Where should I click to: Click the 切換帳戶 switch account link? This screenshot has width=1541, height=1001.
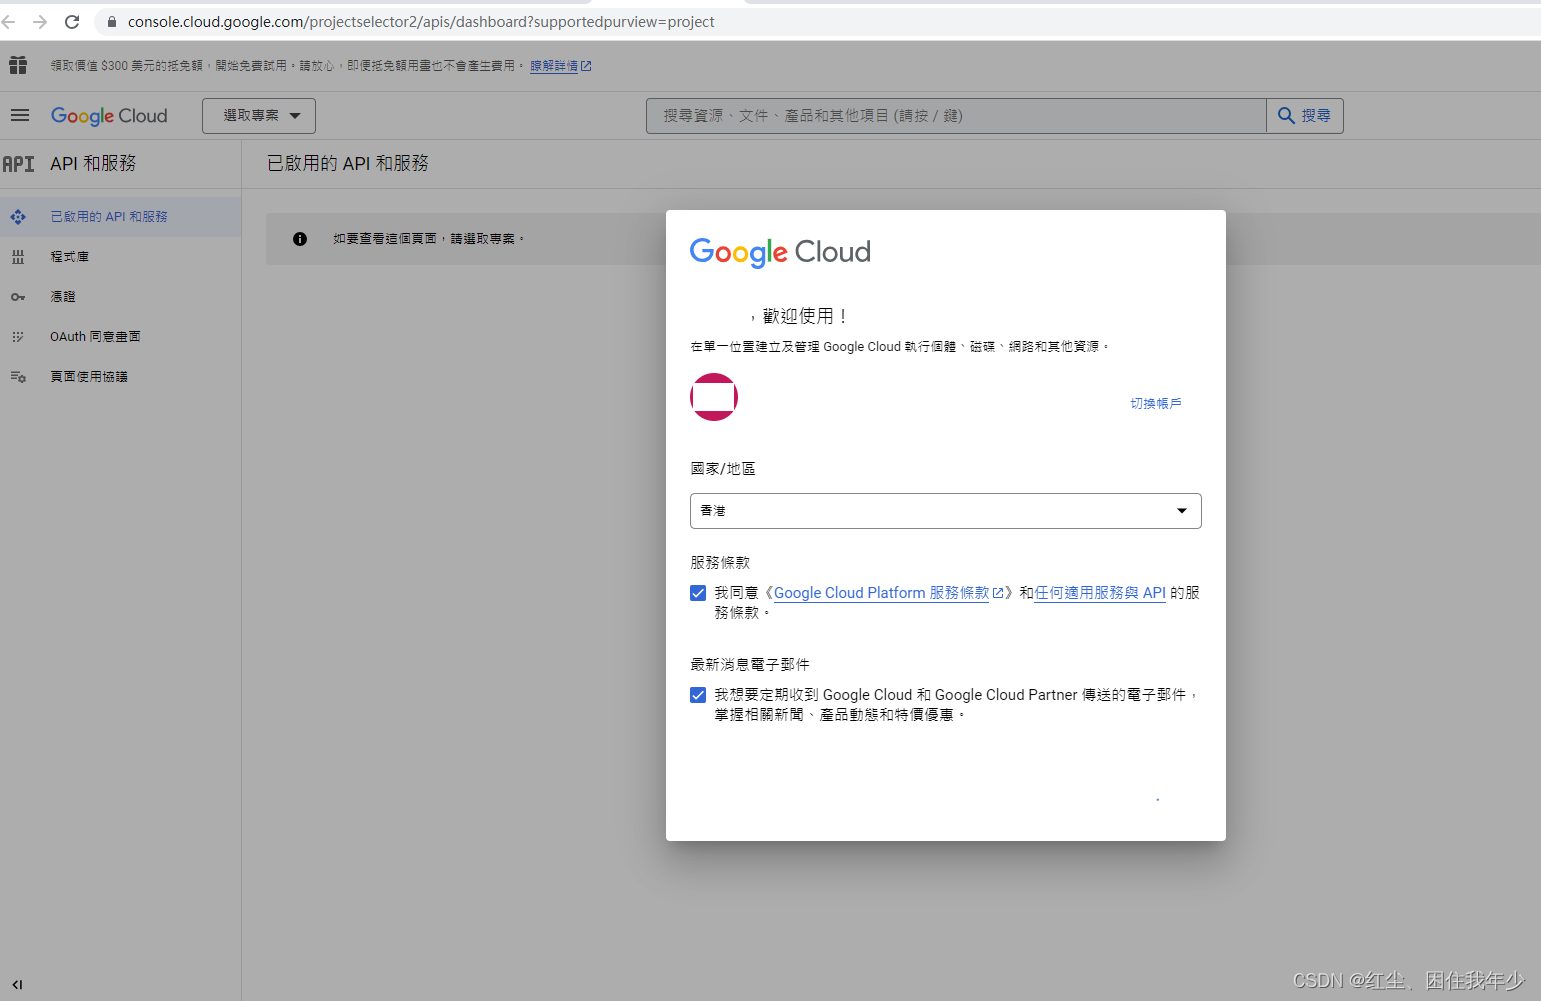[x=1156, y=404]
